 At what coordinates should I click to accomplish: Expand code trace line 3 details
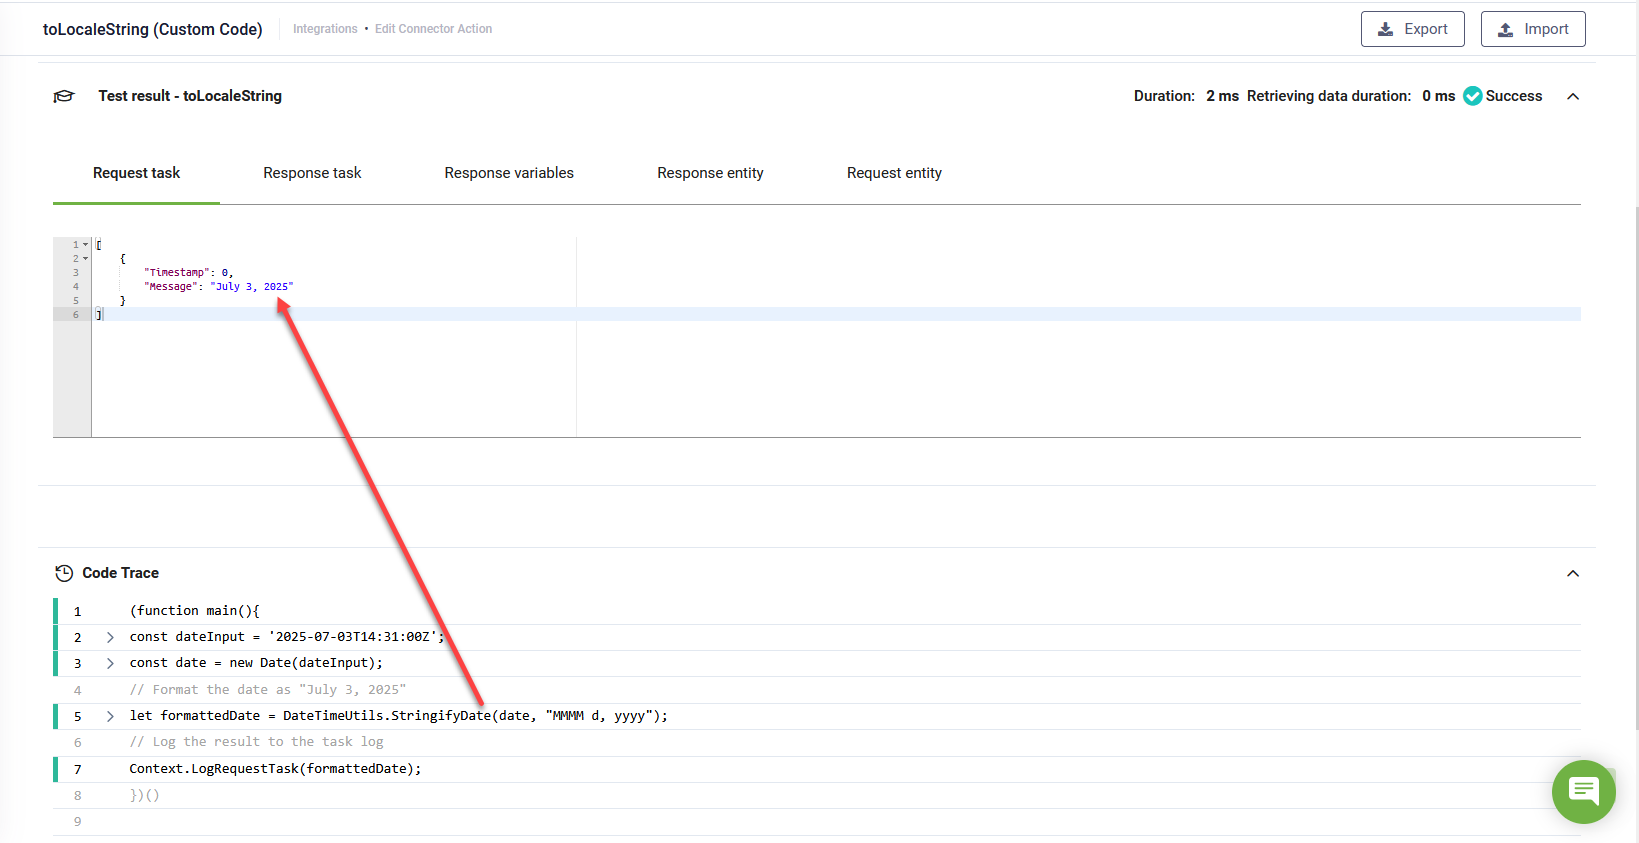110,663
